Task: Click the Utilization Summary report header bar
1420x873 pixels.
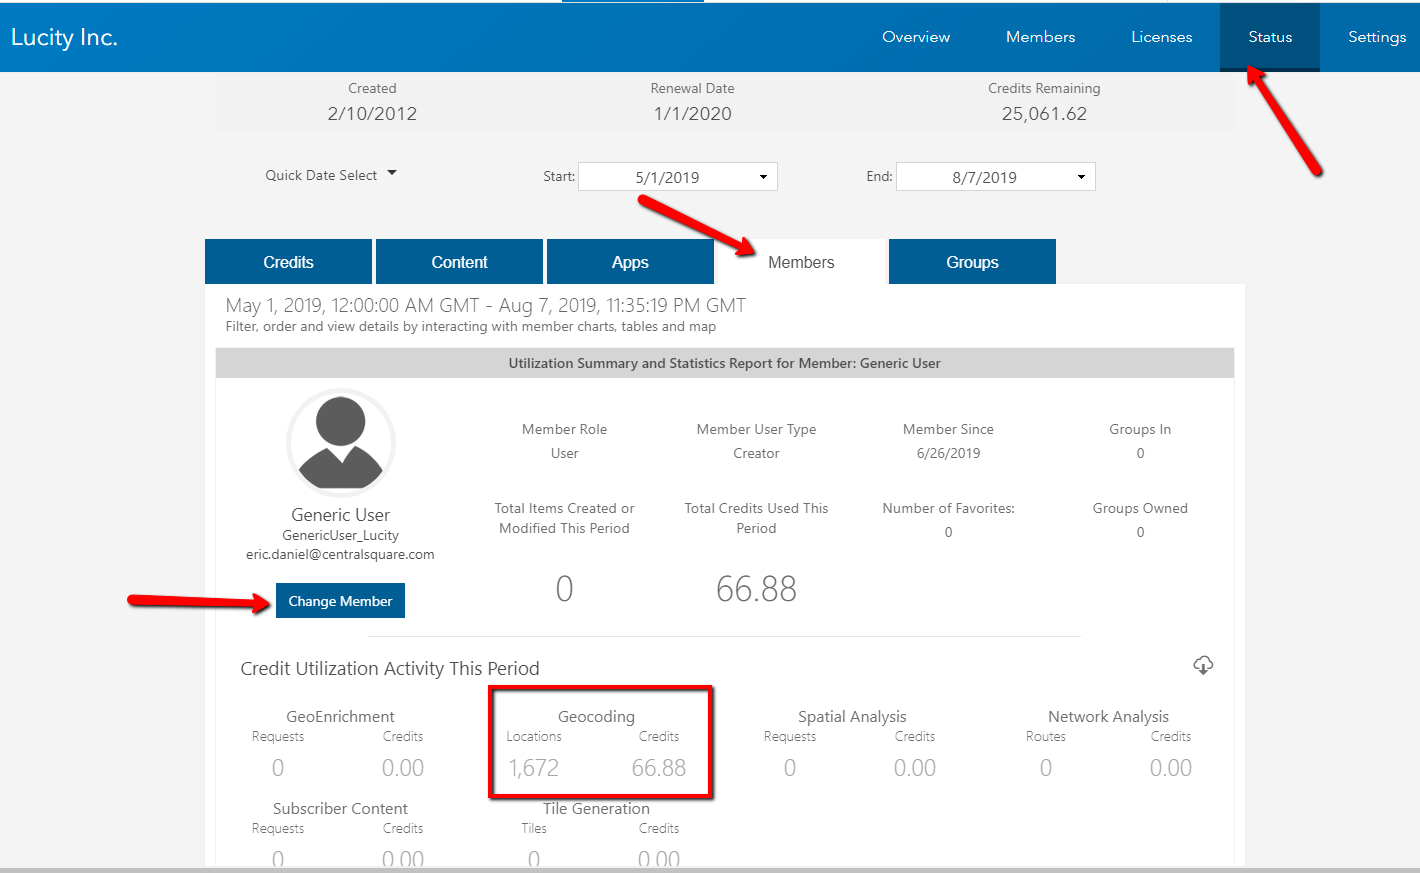Action: [x=724, y=363]
